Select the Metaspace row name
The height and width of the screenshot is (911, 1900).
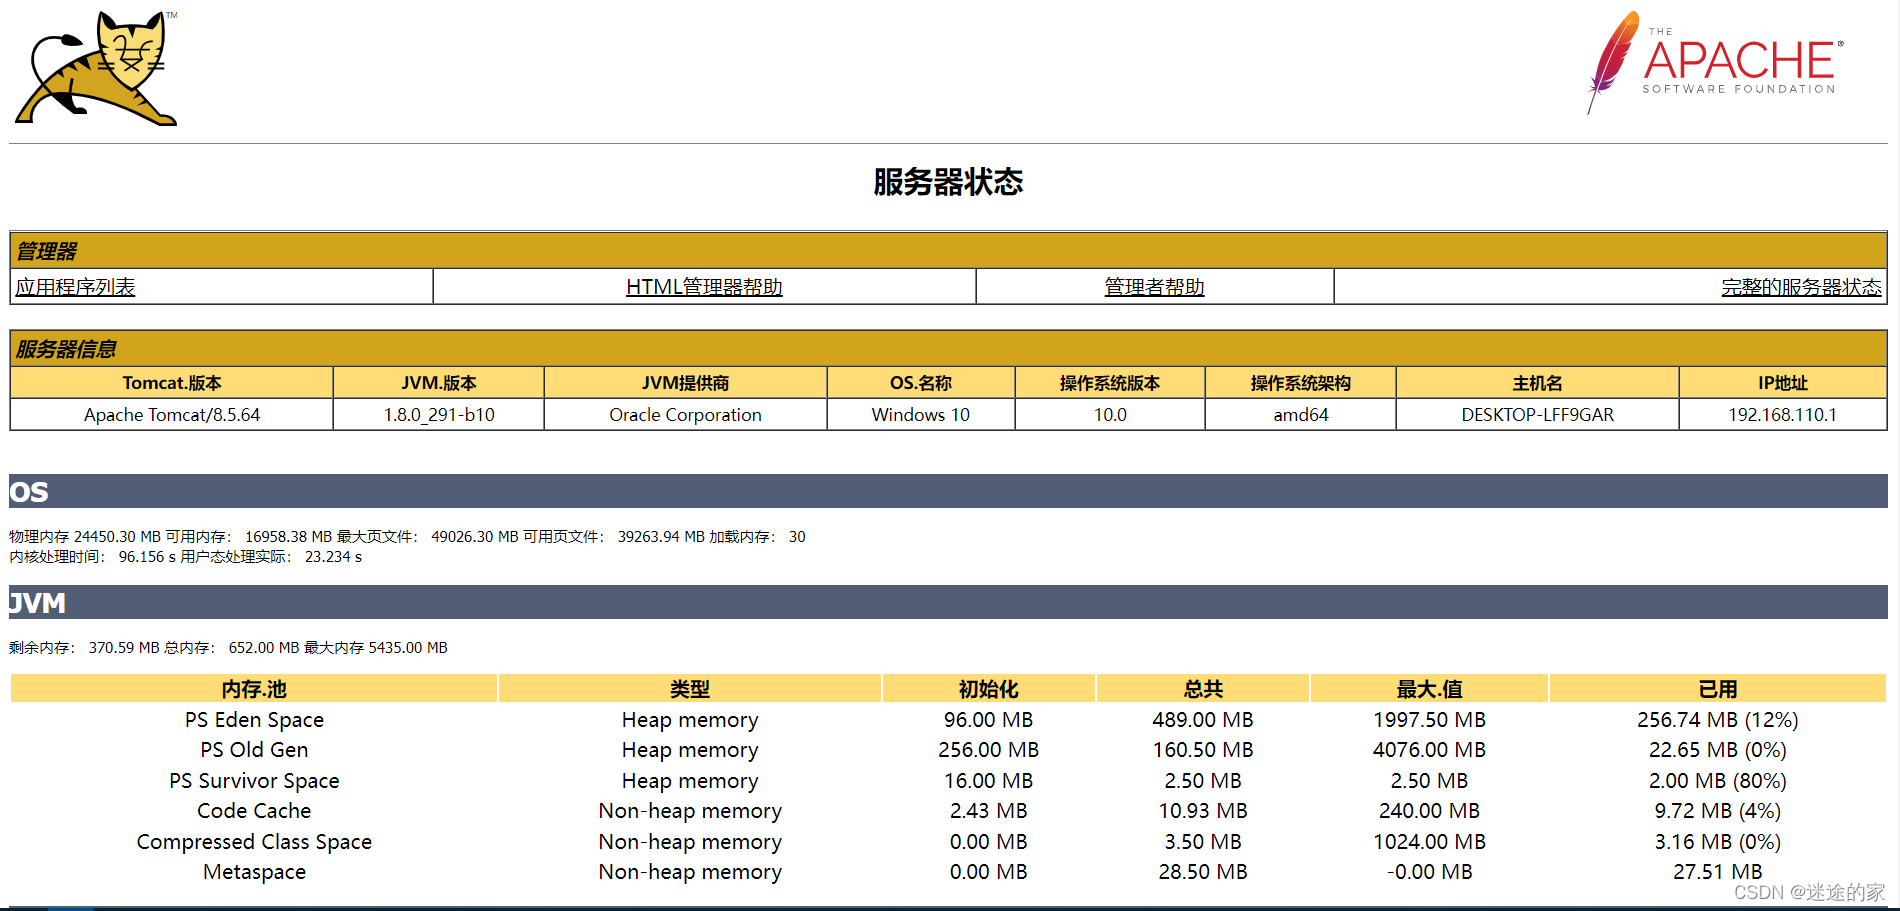click(254, 872)
